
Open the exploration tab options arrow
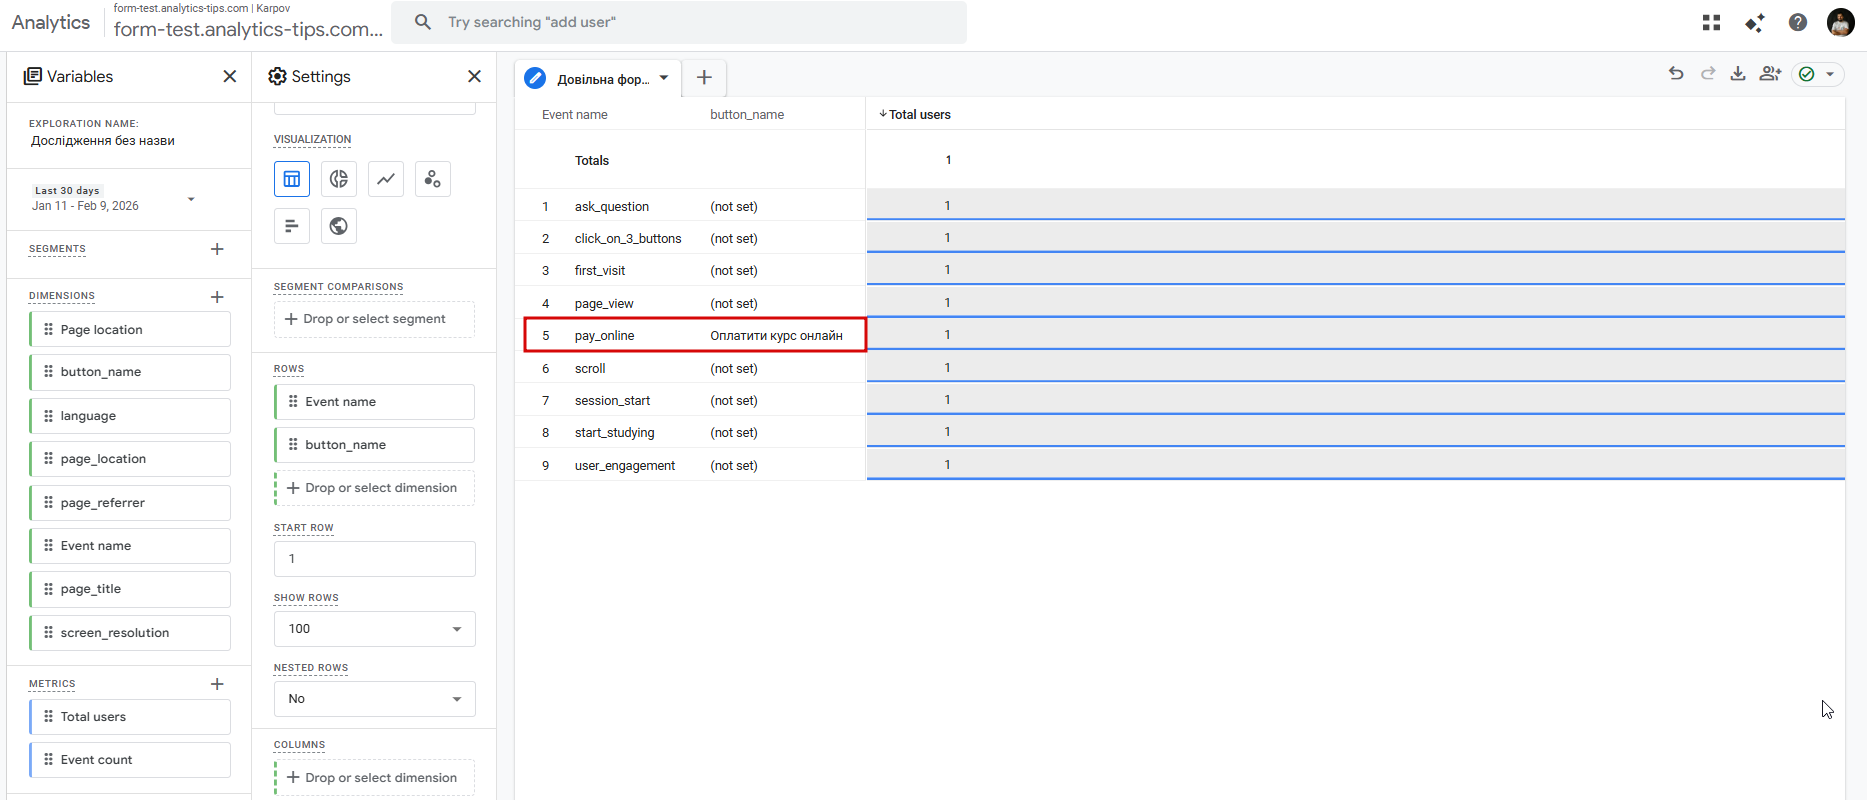664,78
